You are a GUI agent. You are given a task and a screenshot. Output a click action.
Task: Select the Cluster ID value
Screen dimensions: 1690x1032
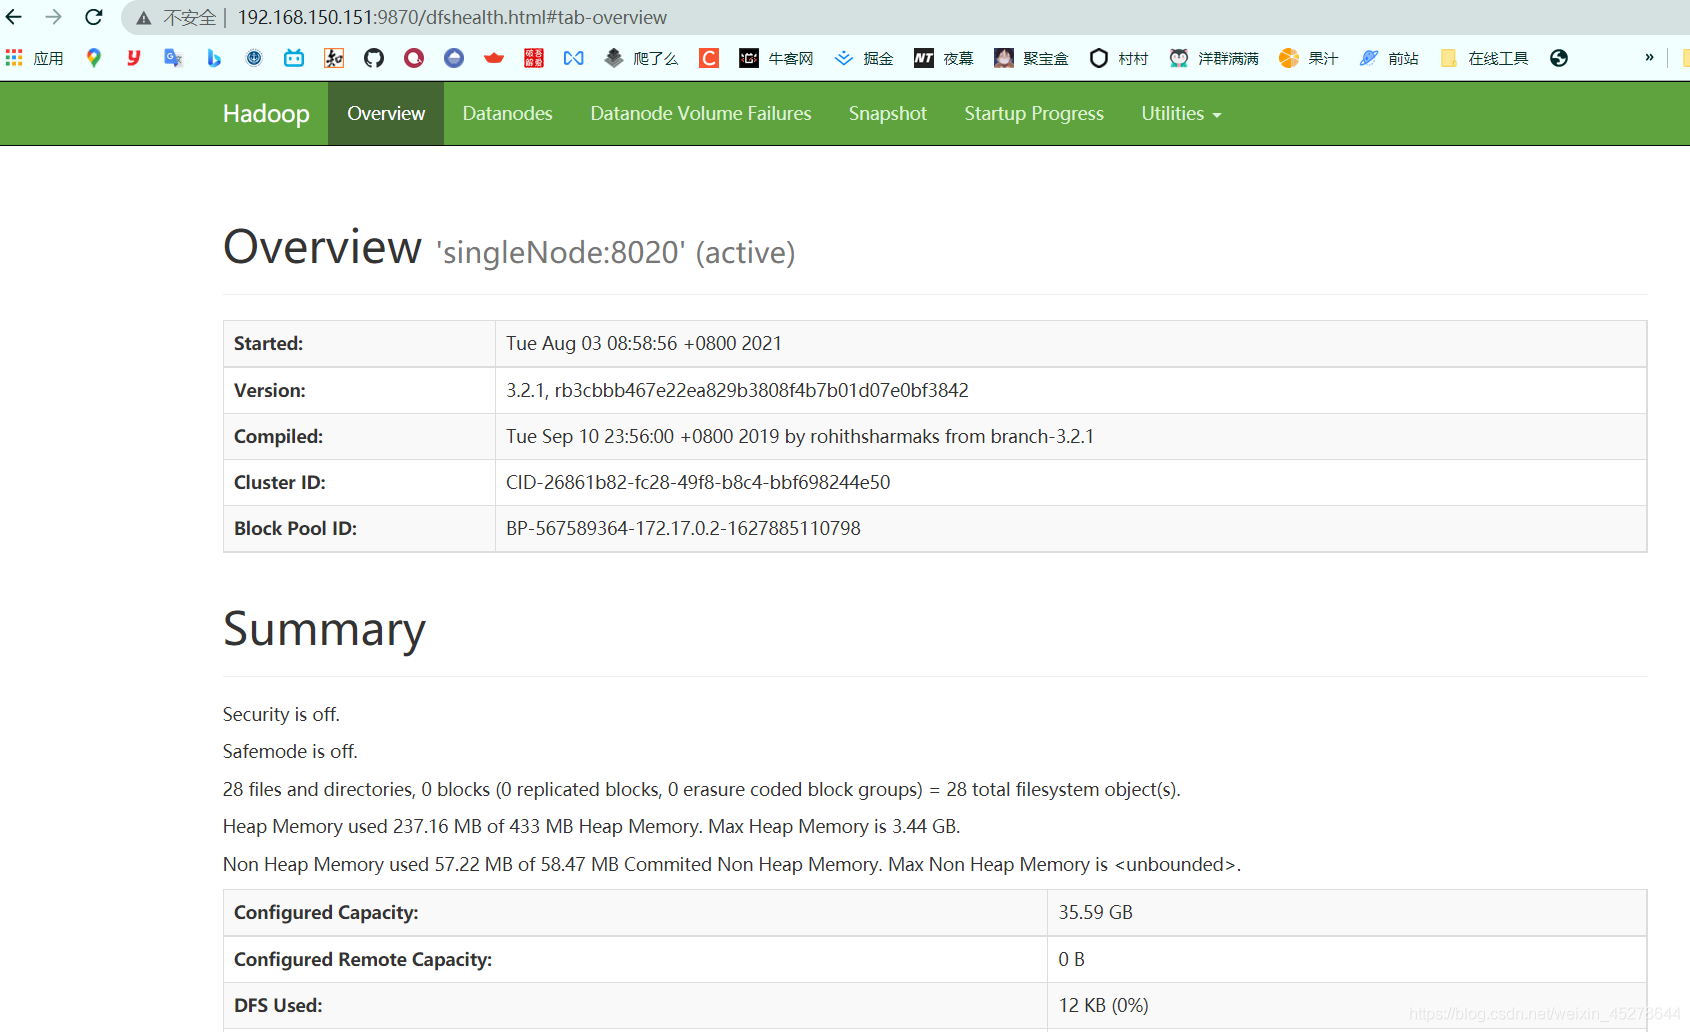tap(698, 482)
